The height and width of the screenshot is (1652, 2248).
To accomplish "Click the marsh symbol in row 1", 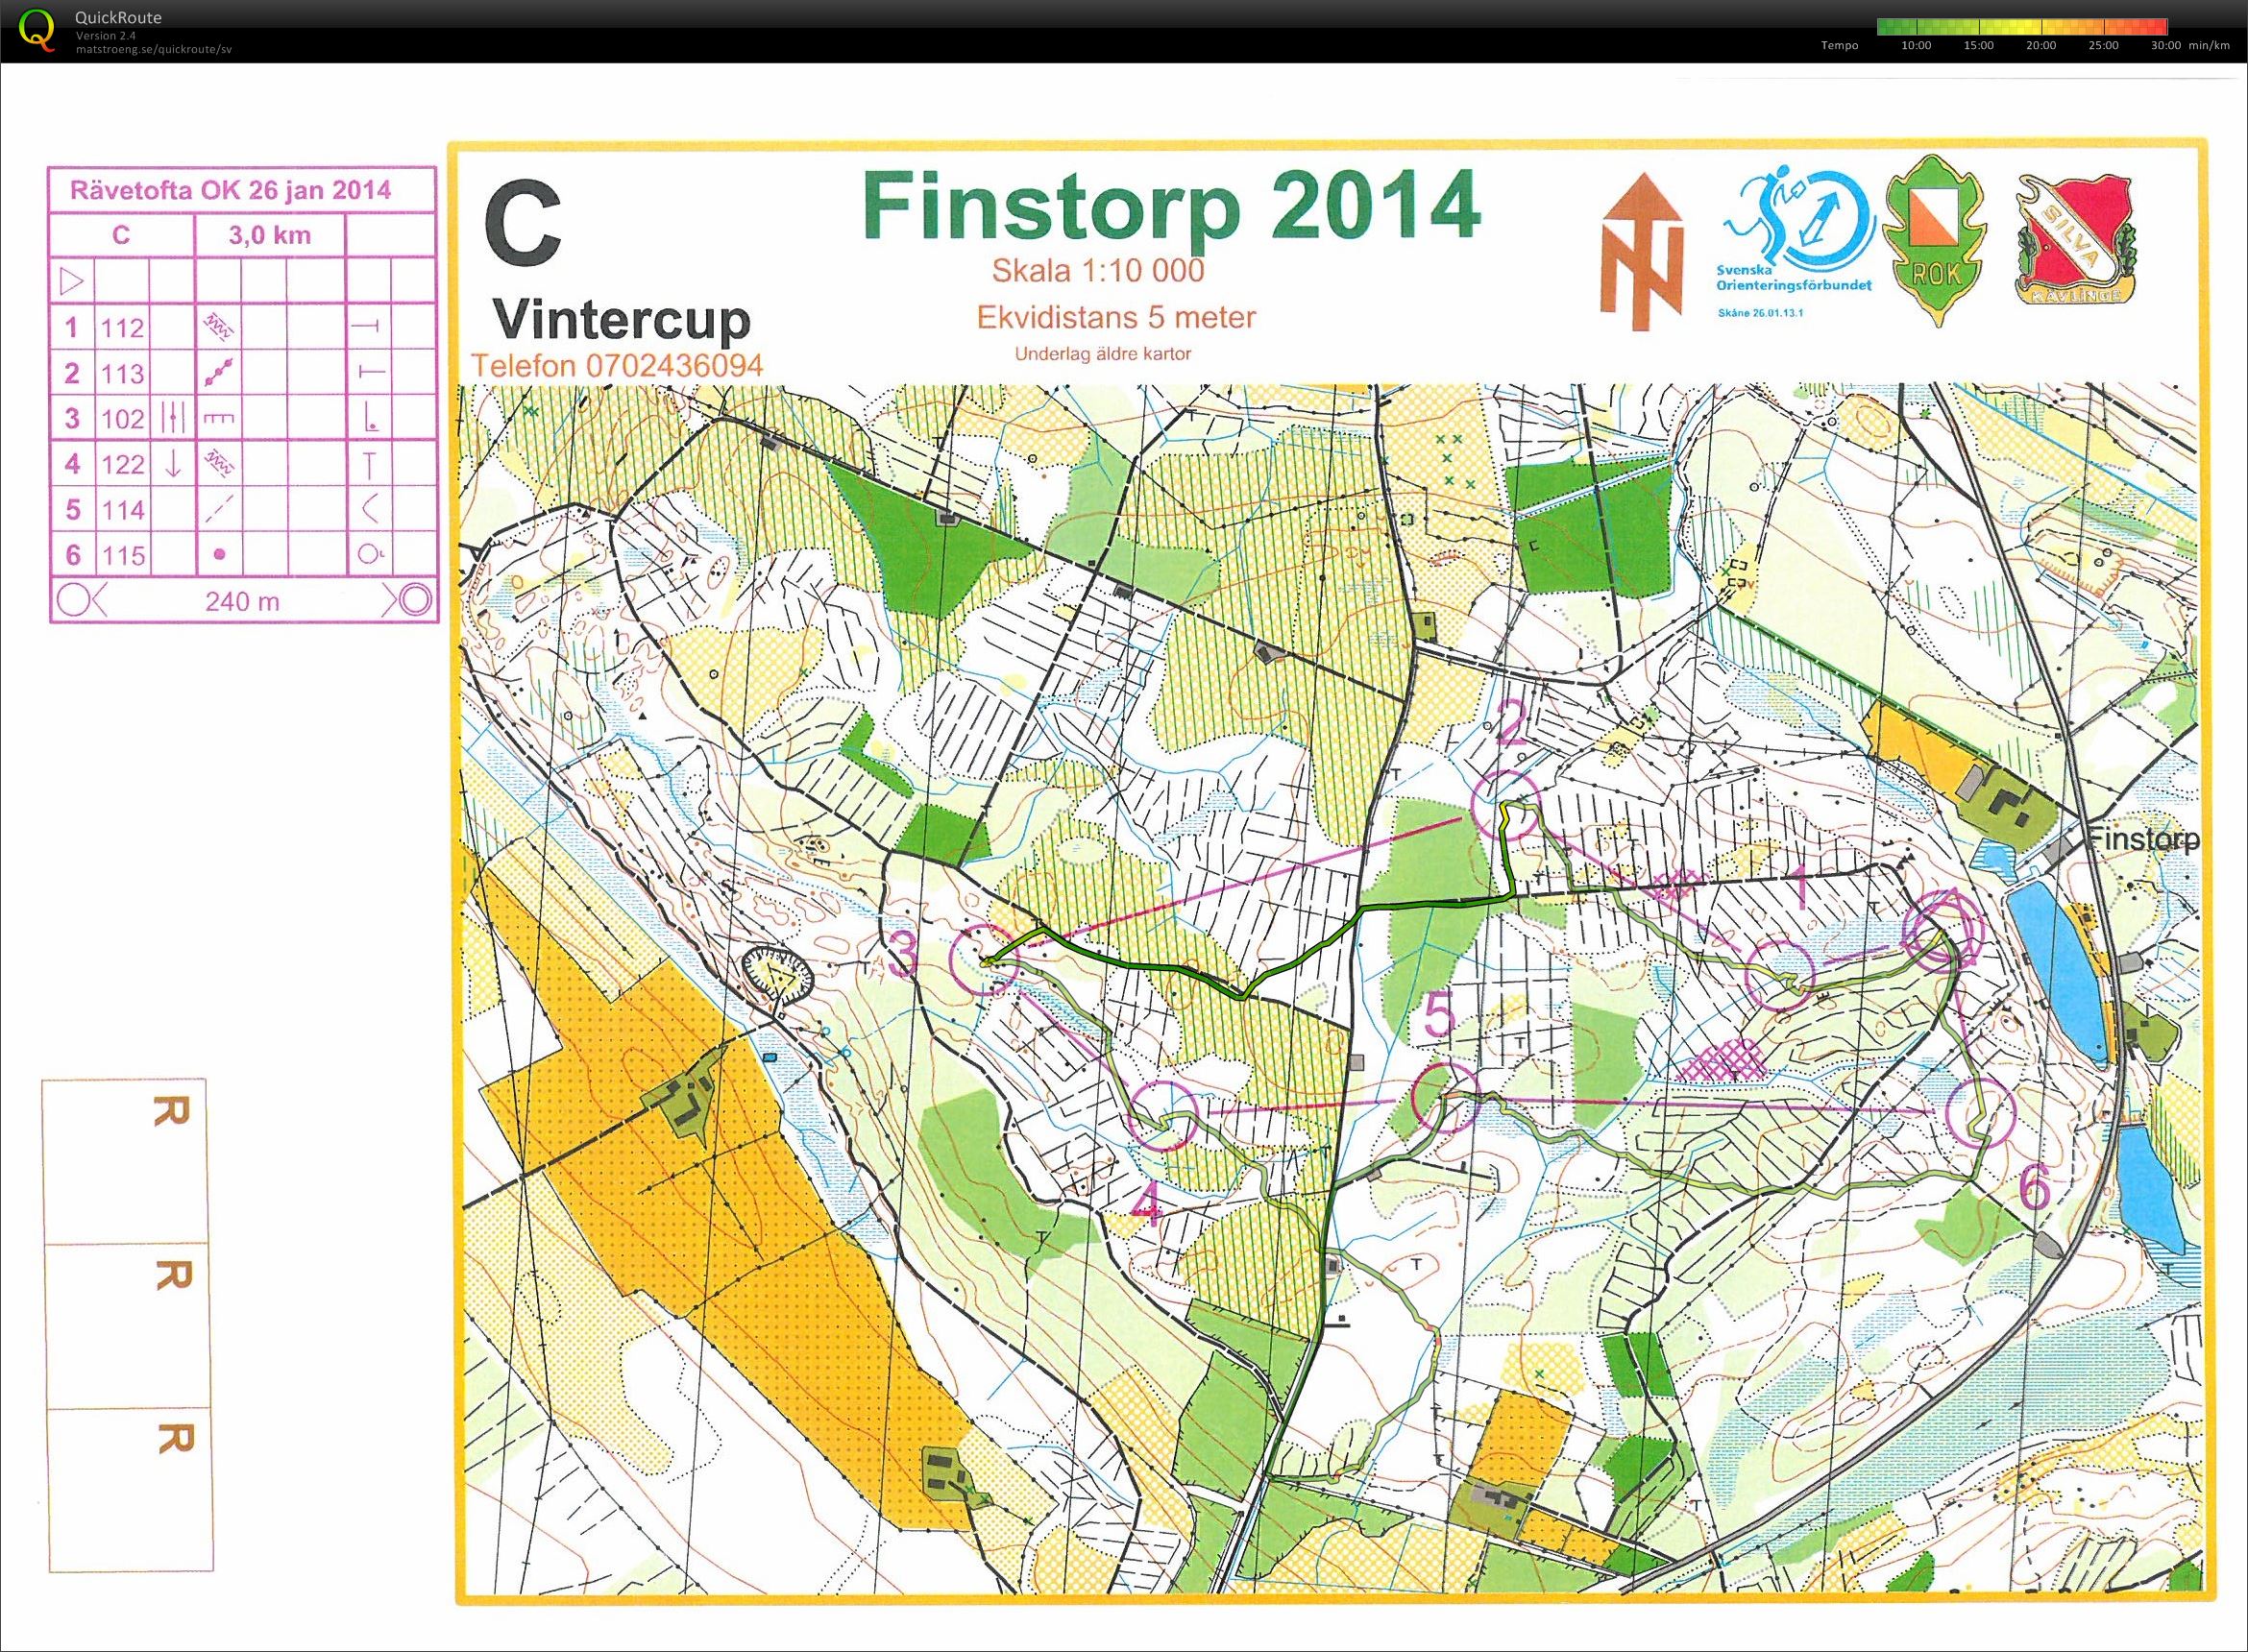I will click(x=218, y=326).
